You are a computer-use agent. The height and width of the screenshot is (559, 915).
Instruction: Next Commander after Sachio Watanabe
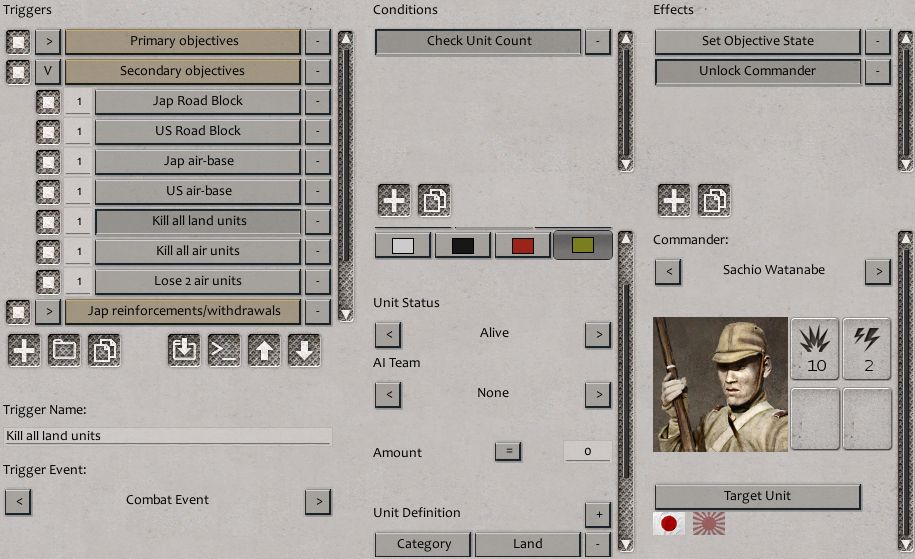[878, 272]
